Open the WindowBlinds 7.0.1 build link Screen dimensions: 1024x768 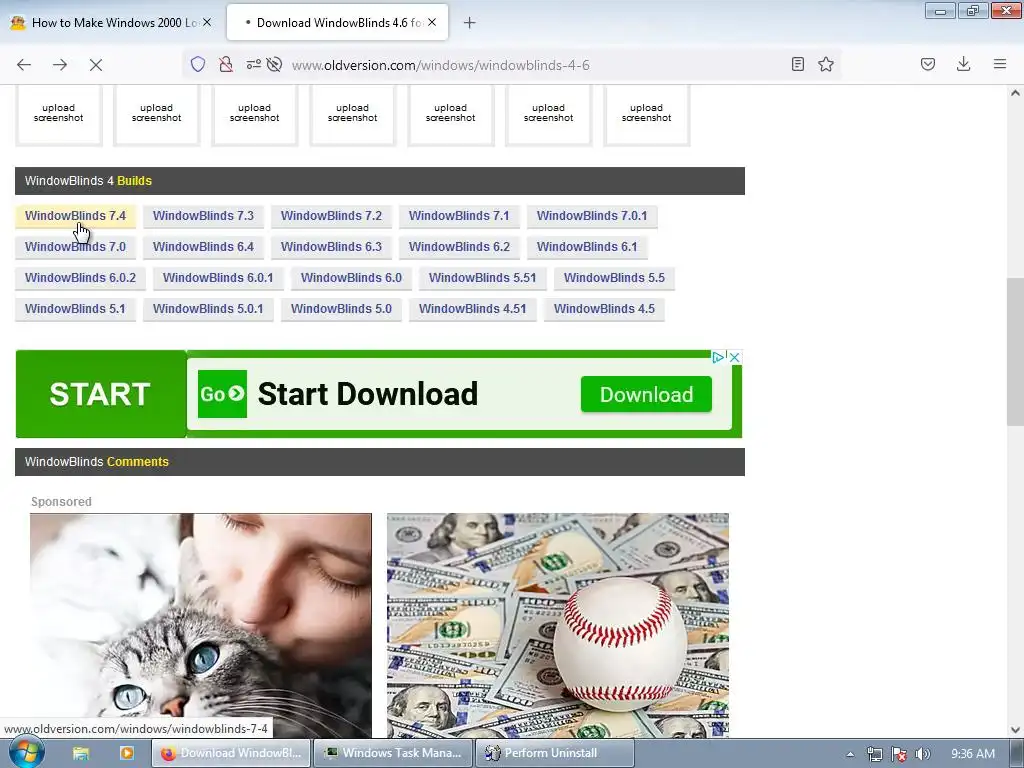592,216
